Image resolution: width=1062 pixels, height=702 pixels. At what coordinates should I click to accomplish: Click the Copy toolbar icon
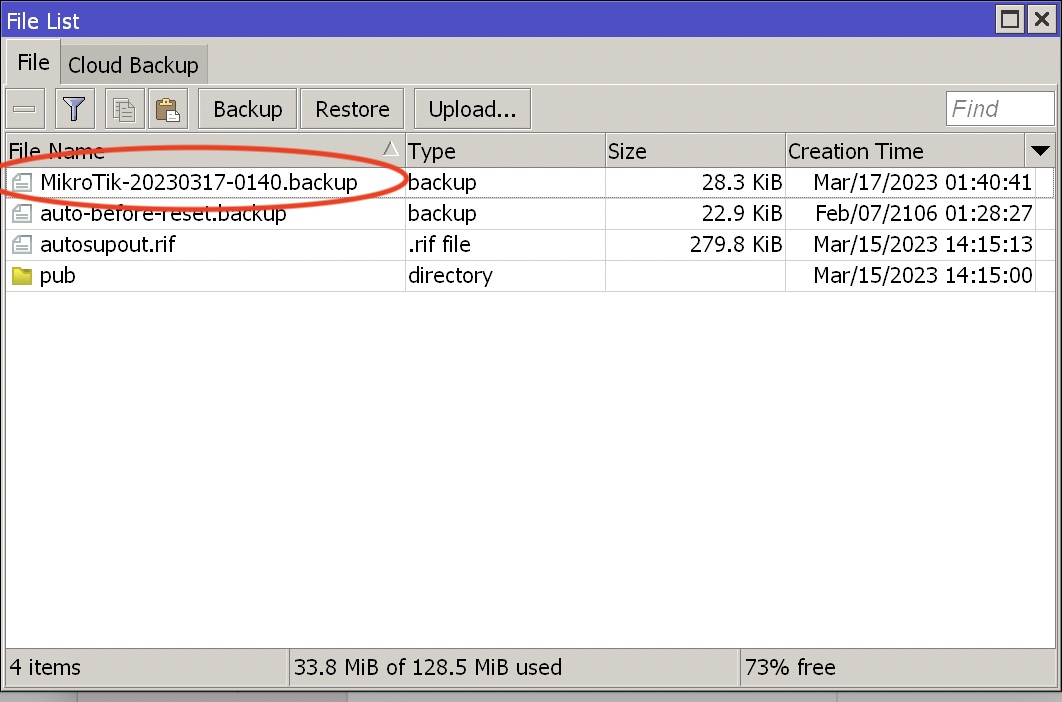[125, 108]
